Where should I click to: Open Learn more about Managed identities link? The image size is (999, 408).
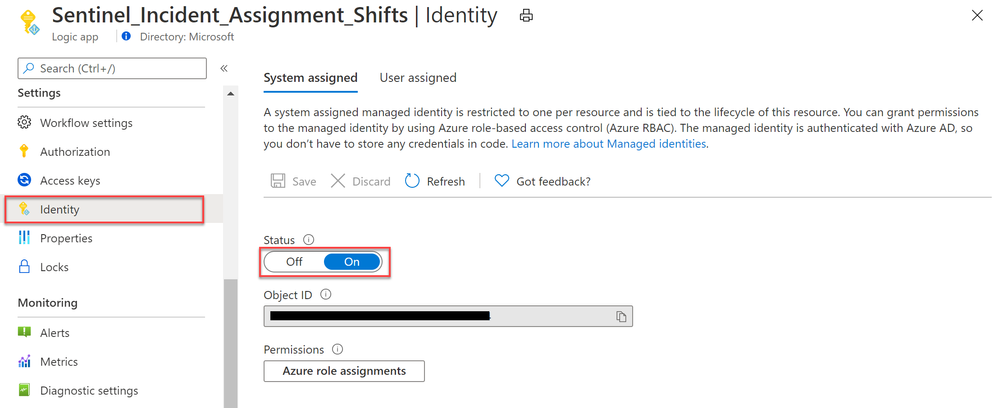point(608,144)
